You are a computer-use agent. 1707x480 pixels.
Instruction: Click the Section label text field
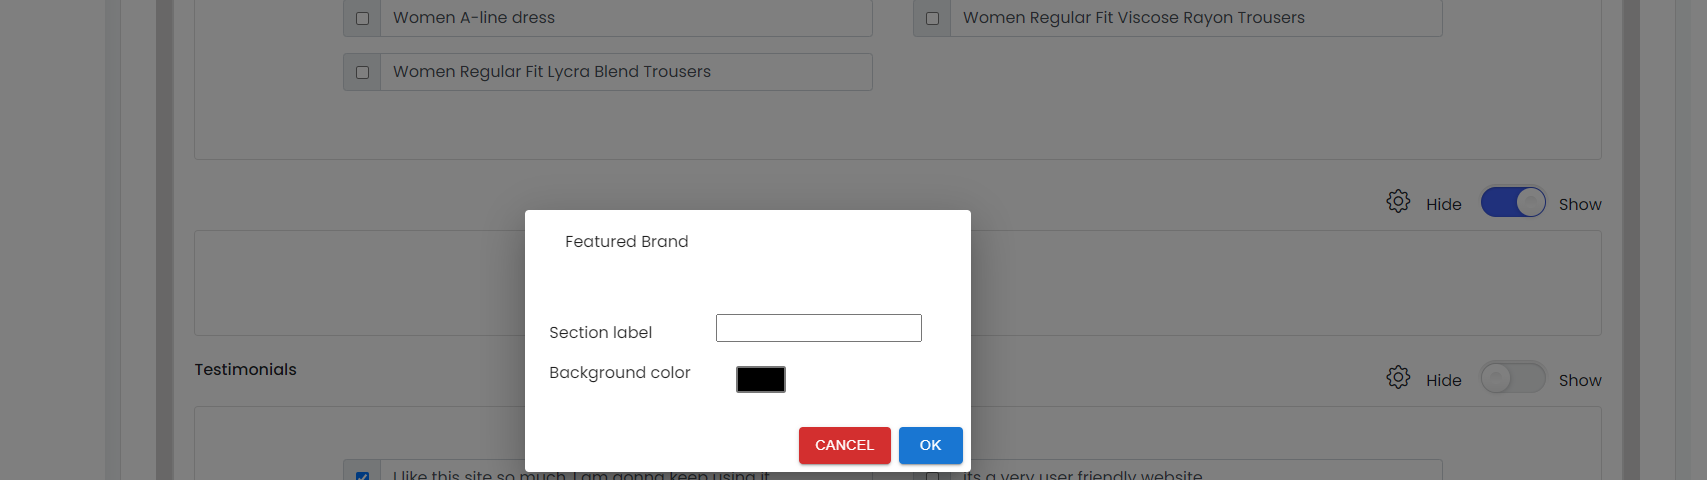tap(819, 328)
